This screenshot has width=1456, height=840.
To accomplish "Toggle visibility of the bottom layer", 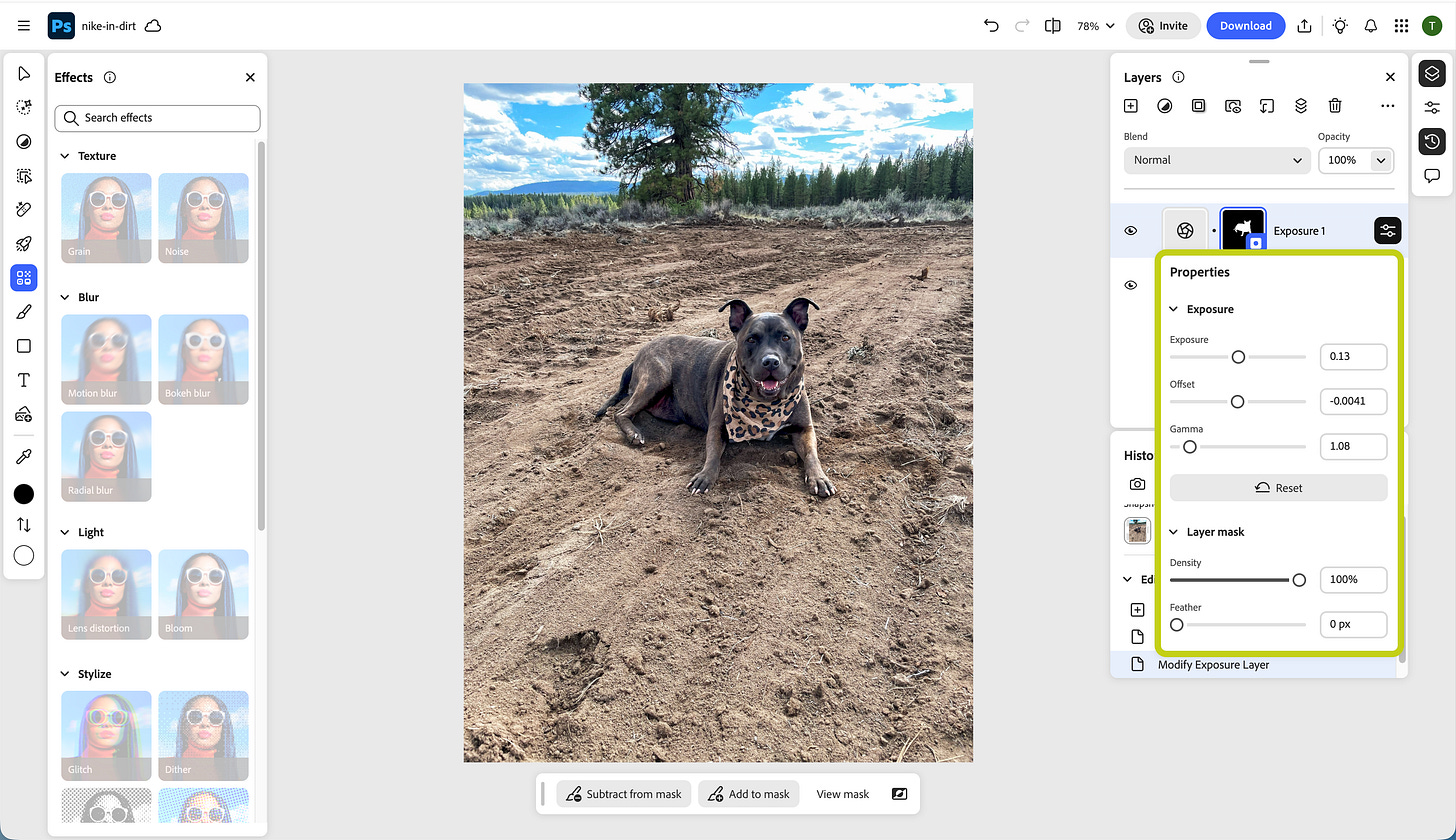I will pyautogui.click(x=1131, y=285).
